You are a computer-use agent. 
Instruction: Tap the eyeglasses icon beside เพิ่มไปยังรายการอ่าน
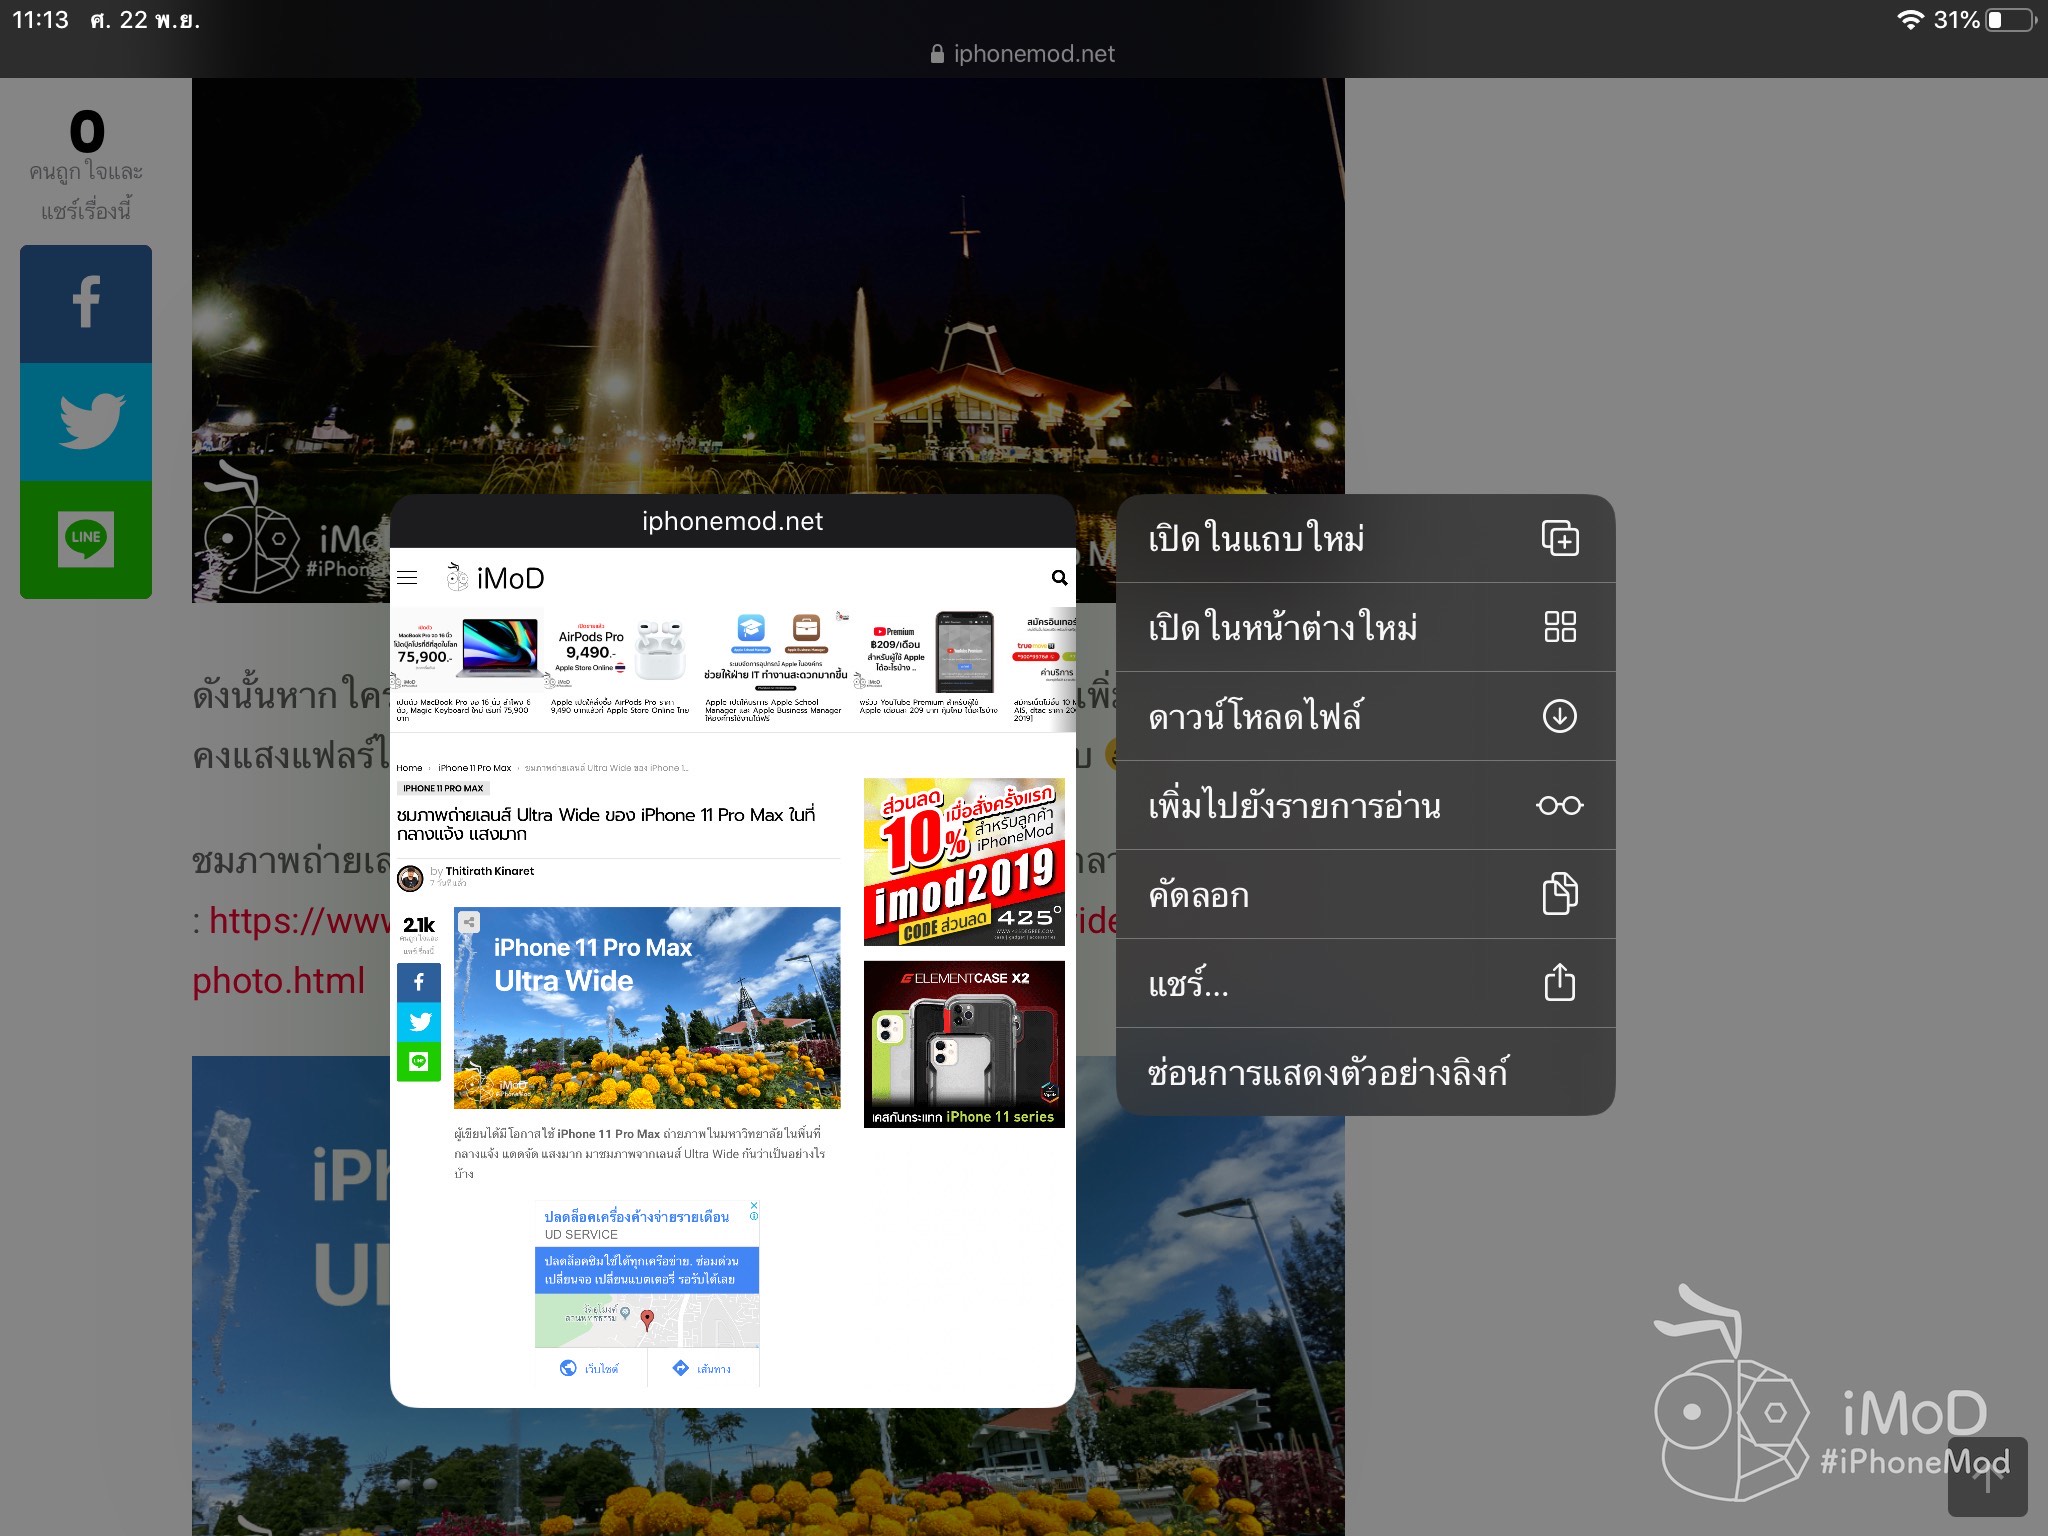(1560, 805)
